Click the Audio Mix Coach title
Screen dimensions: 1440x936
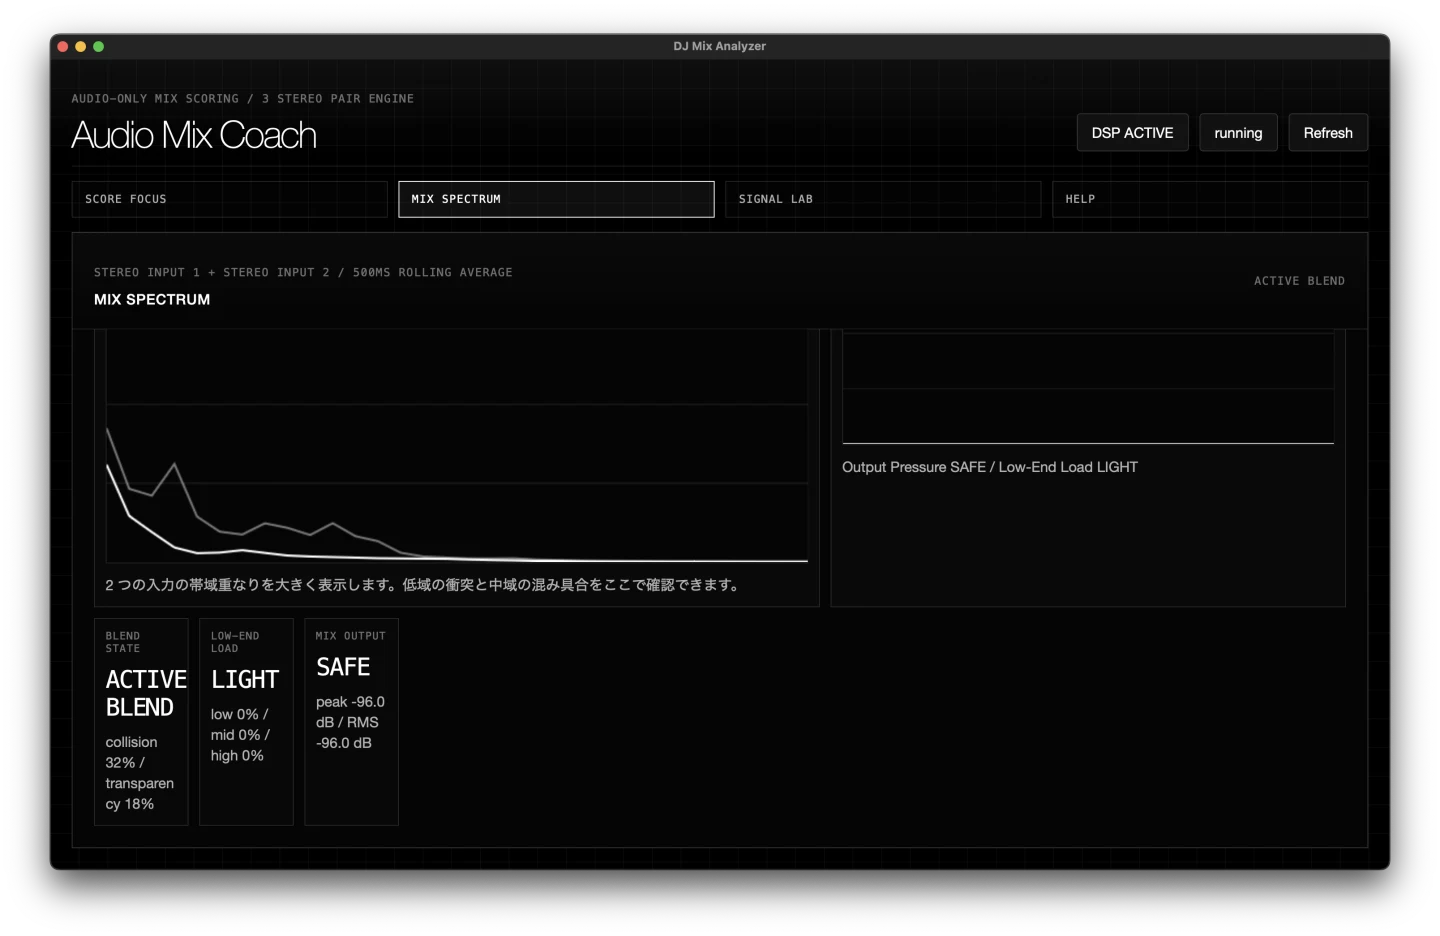[193, 134]
